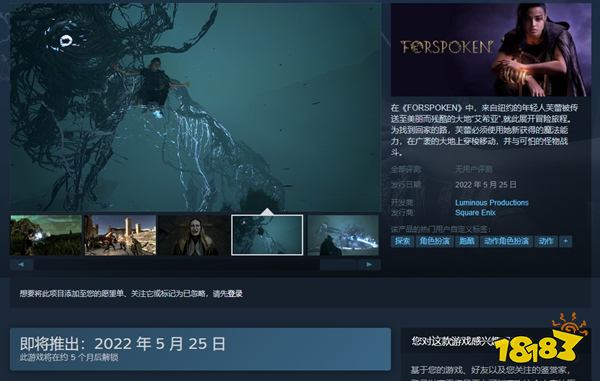Viewport: 600px width, 381px height.
Task: Select the third thumbnail of a pale woman
Action: click(x=193, y=235)
